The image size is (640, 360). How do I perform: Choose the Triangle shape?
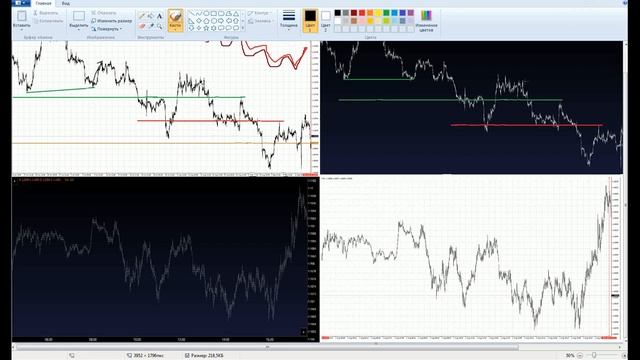tap(236, 13)
